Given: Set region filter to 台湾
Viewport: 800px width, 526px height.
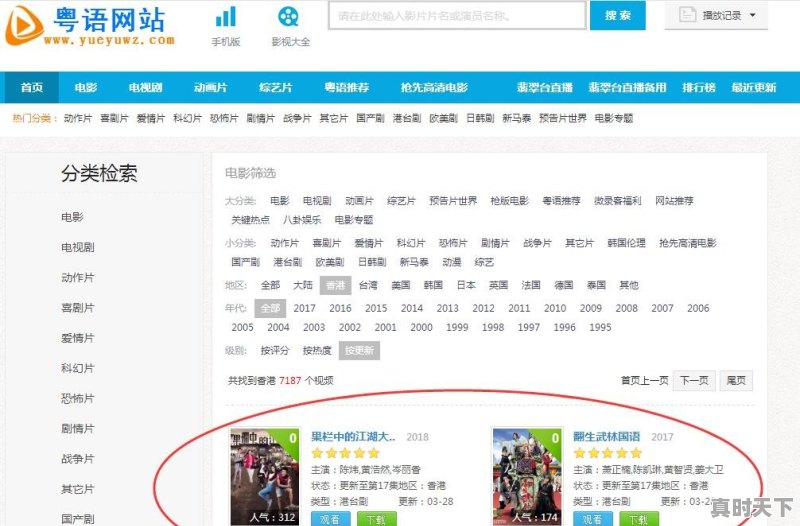Looking at the screenshot, I should [368, 285].
